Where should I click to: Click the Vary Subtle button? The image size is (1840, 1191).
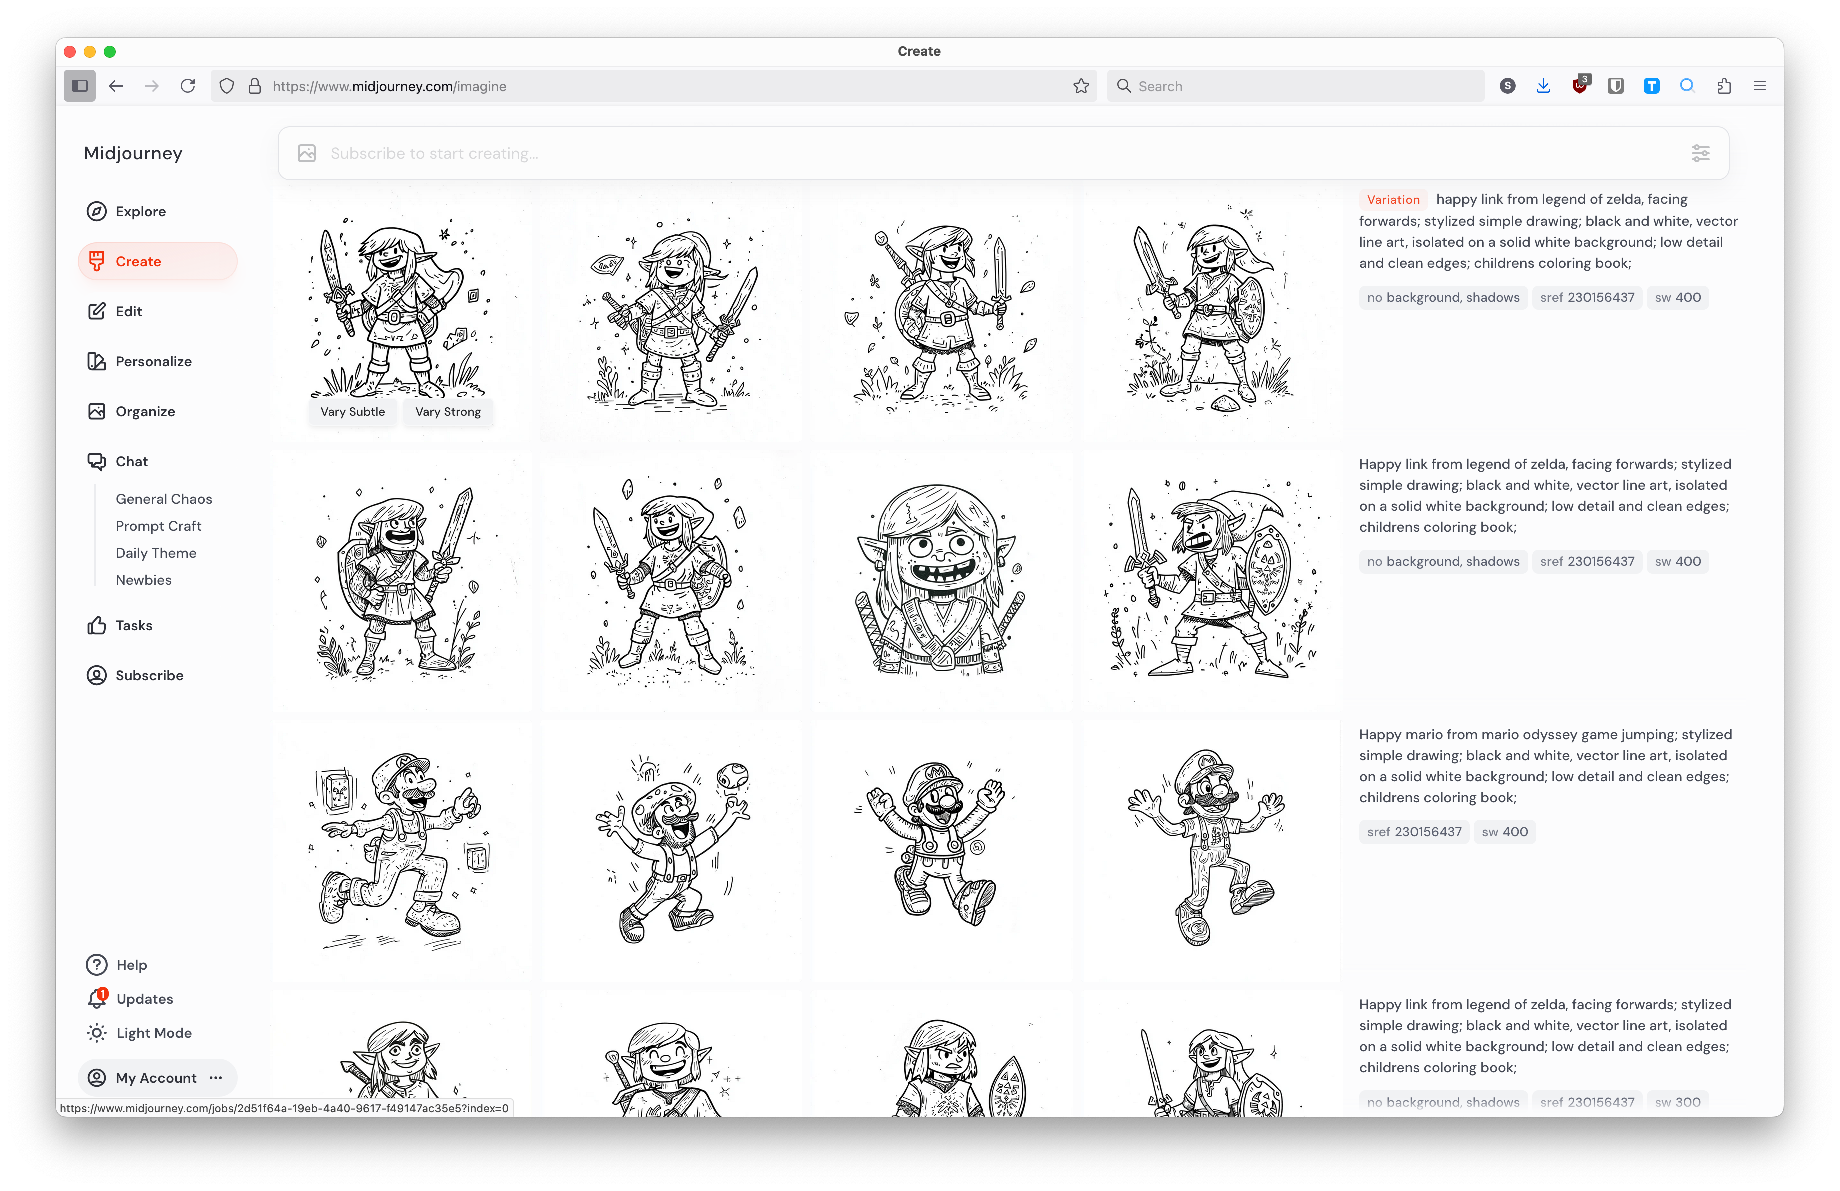[353, 412]
